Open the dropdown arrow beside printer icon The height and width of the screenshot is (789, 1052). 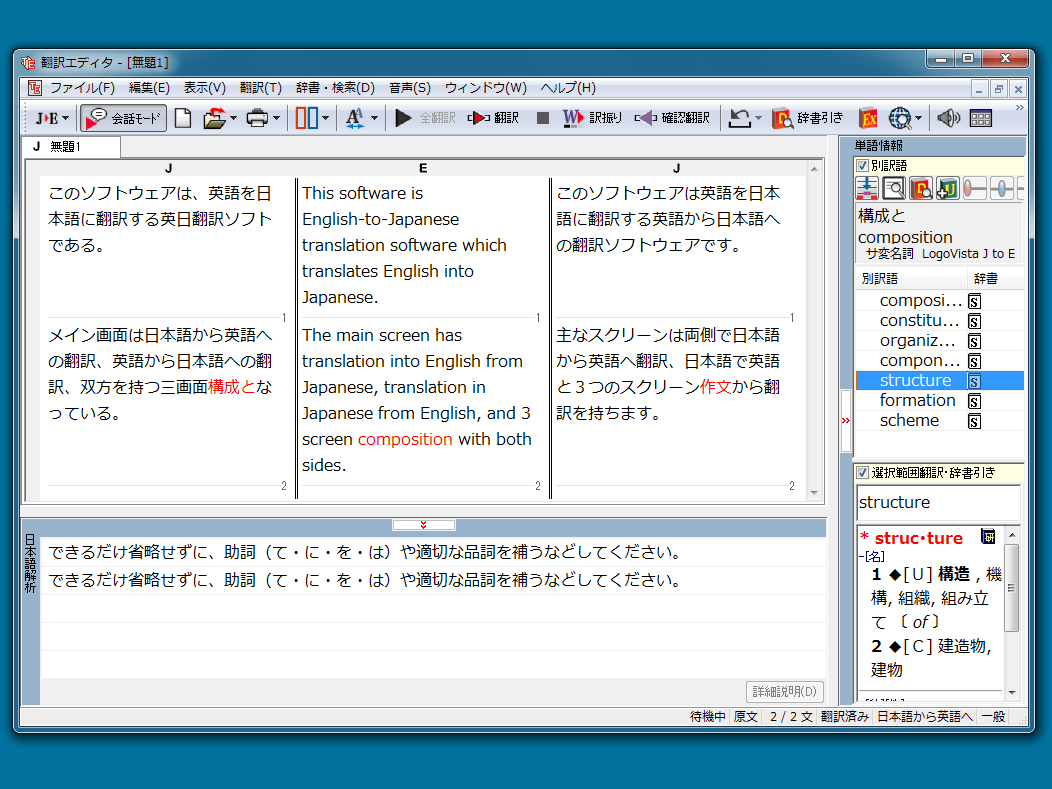click(276, 118)
